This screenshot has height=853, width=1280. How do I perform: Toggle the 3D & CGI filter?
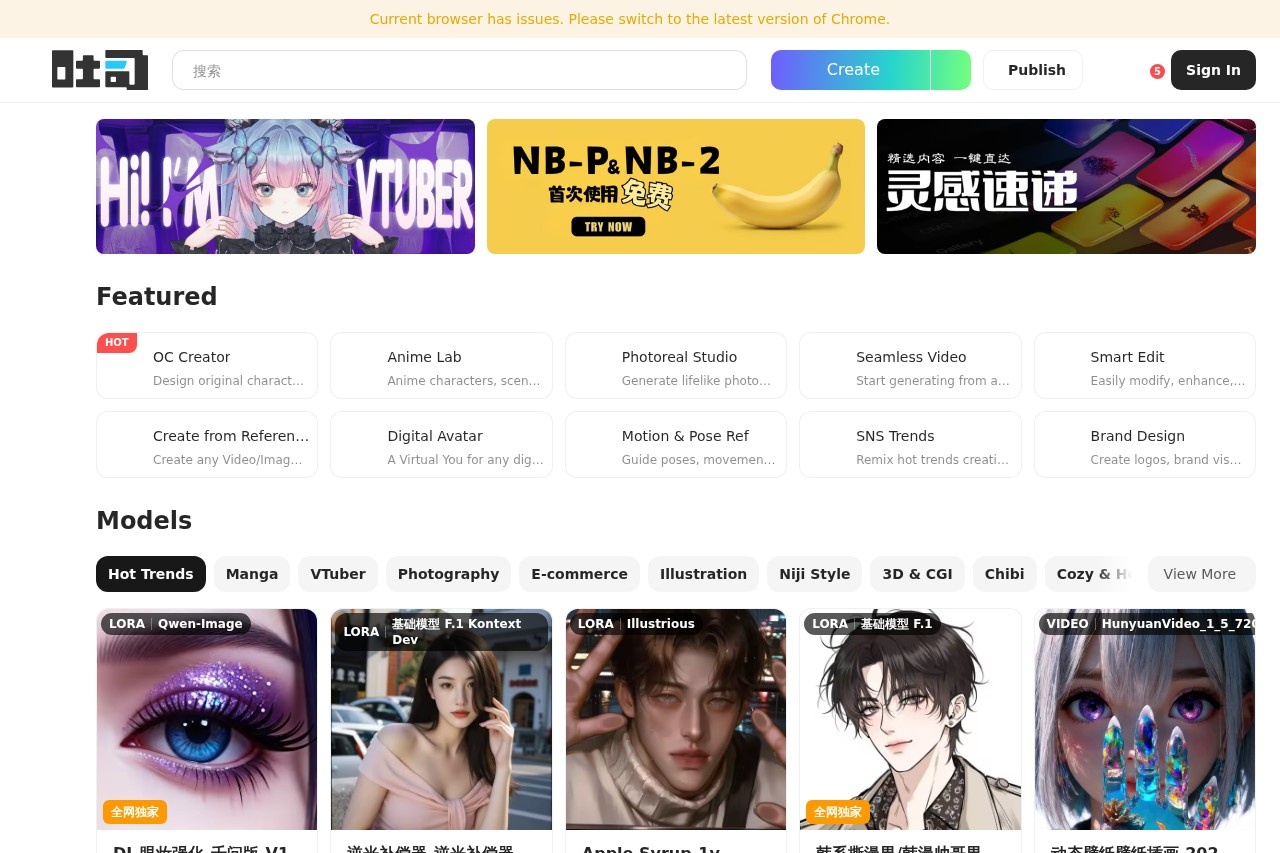coord(917,574)
